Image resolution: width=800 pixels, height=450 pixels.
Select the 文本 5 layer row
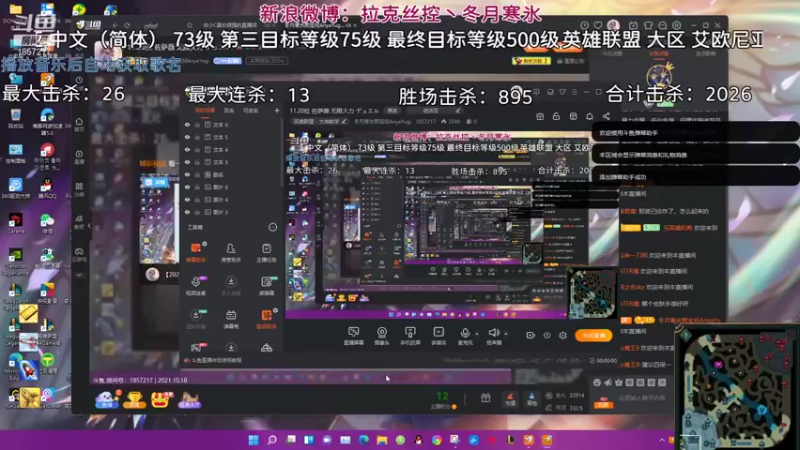(x=232, y=137)
